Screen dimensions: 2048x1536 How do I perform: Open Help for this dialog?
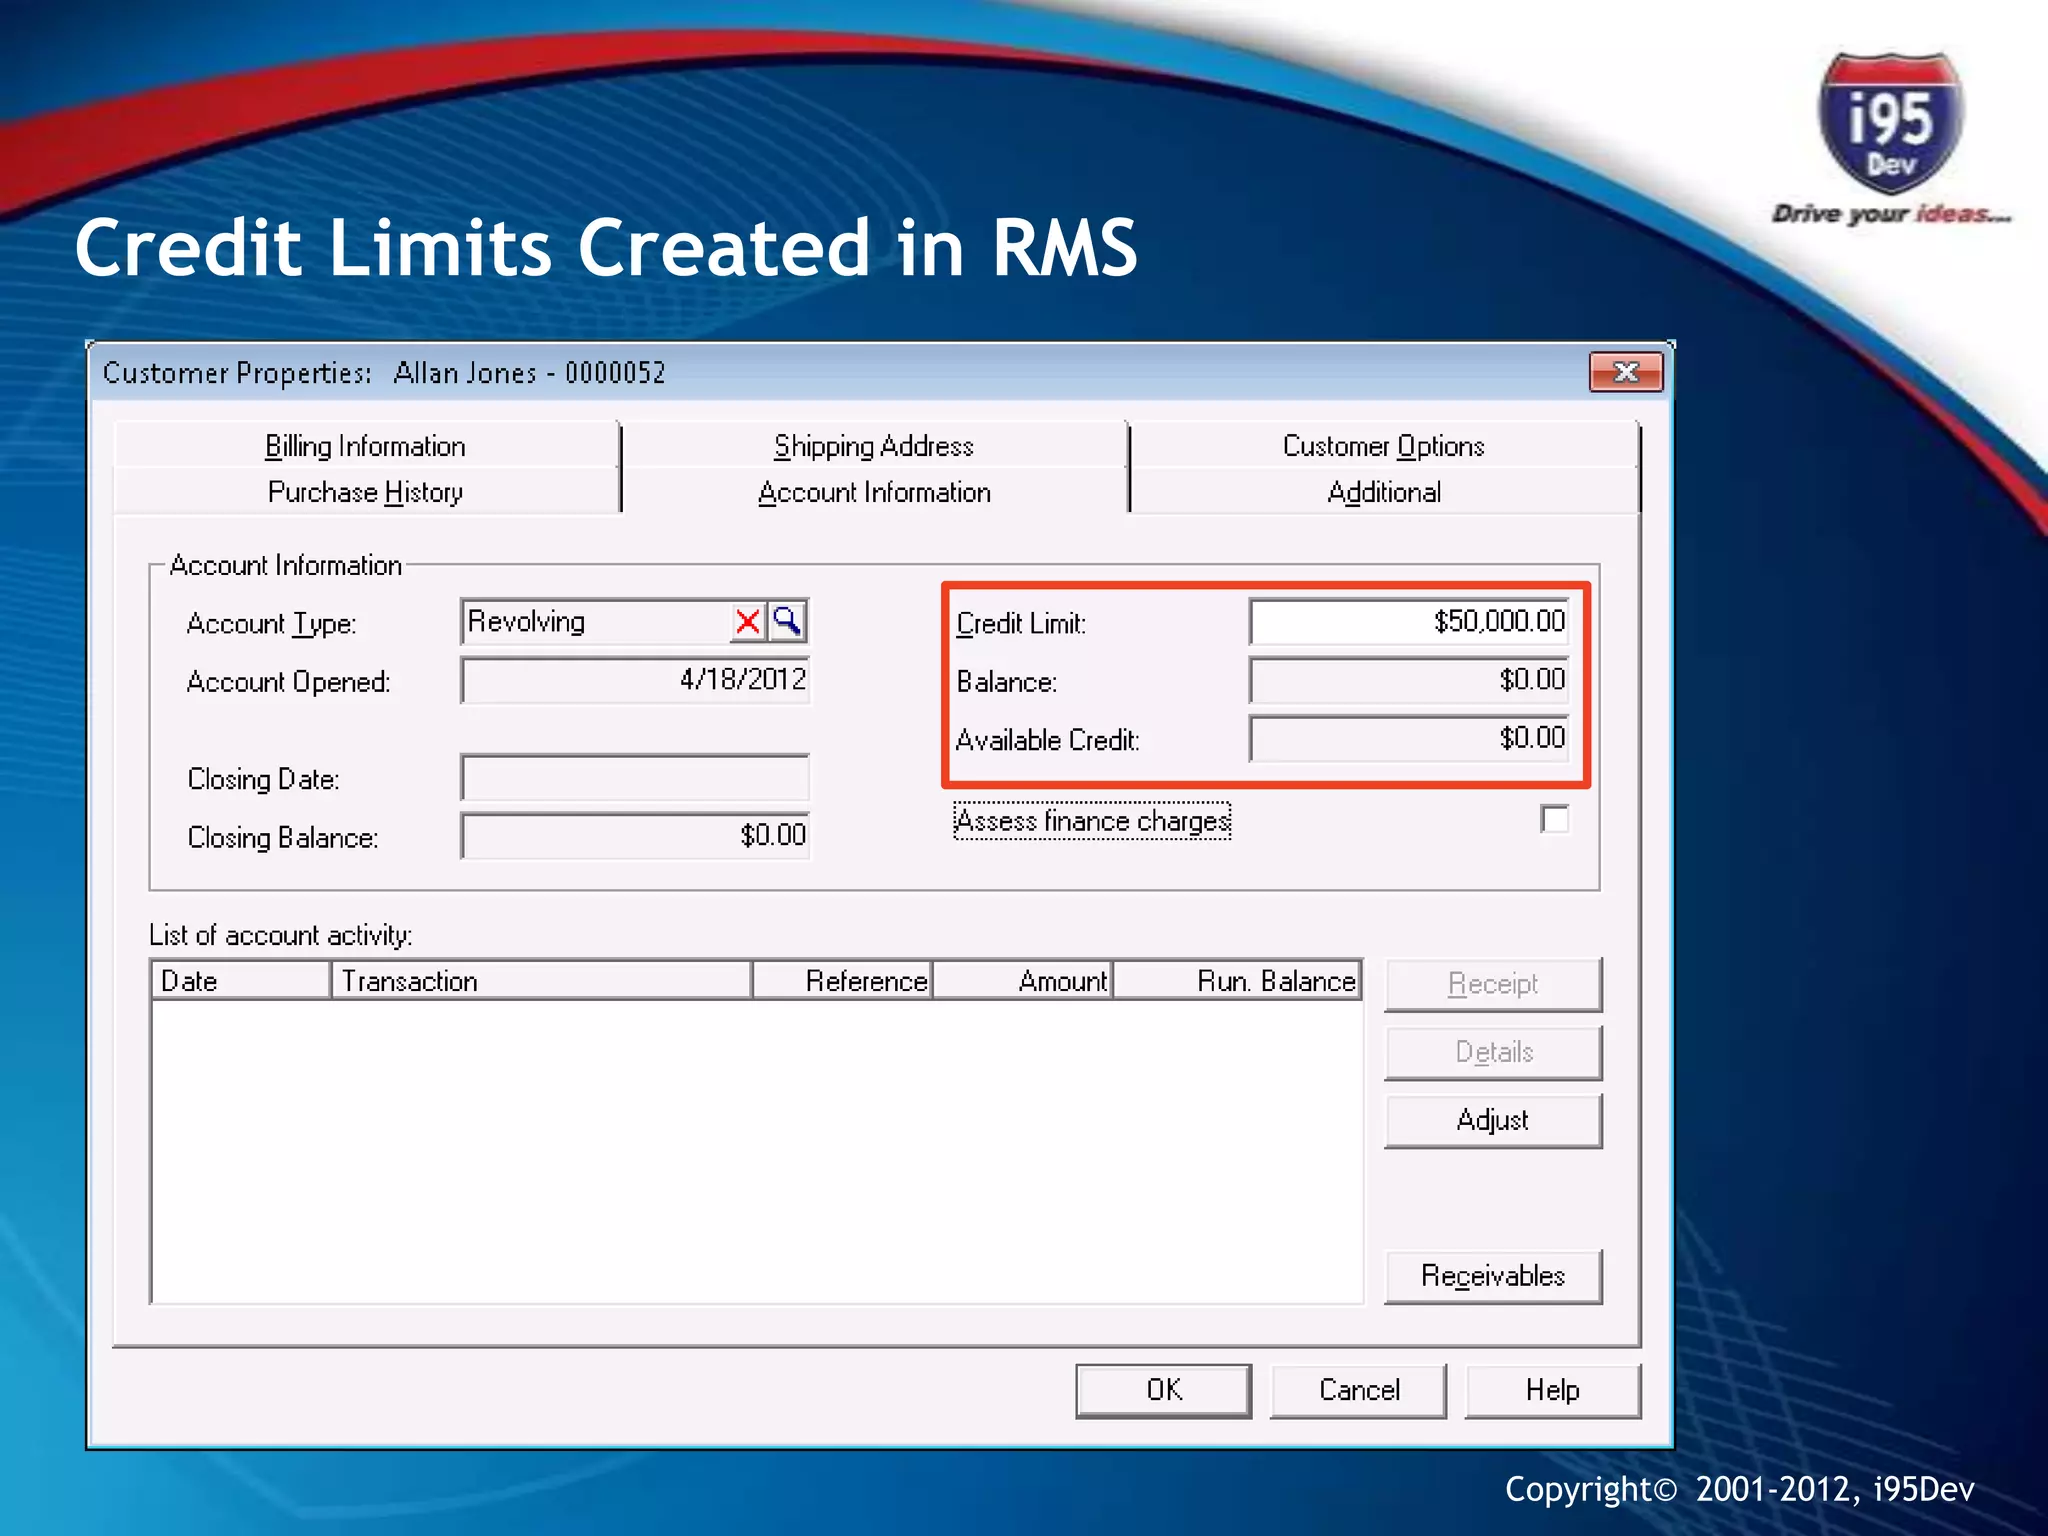coord(1553,1390)
